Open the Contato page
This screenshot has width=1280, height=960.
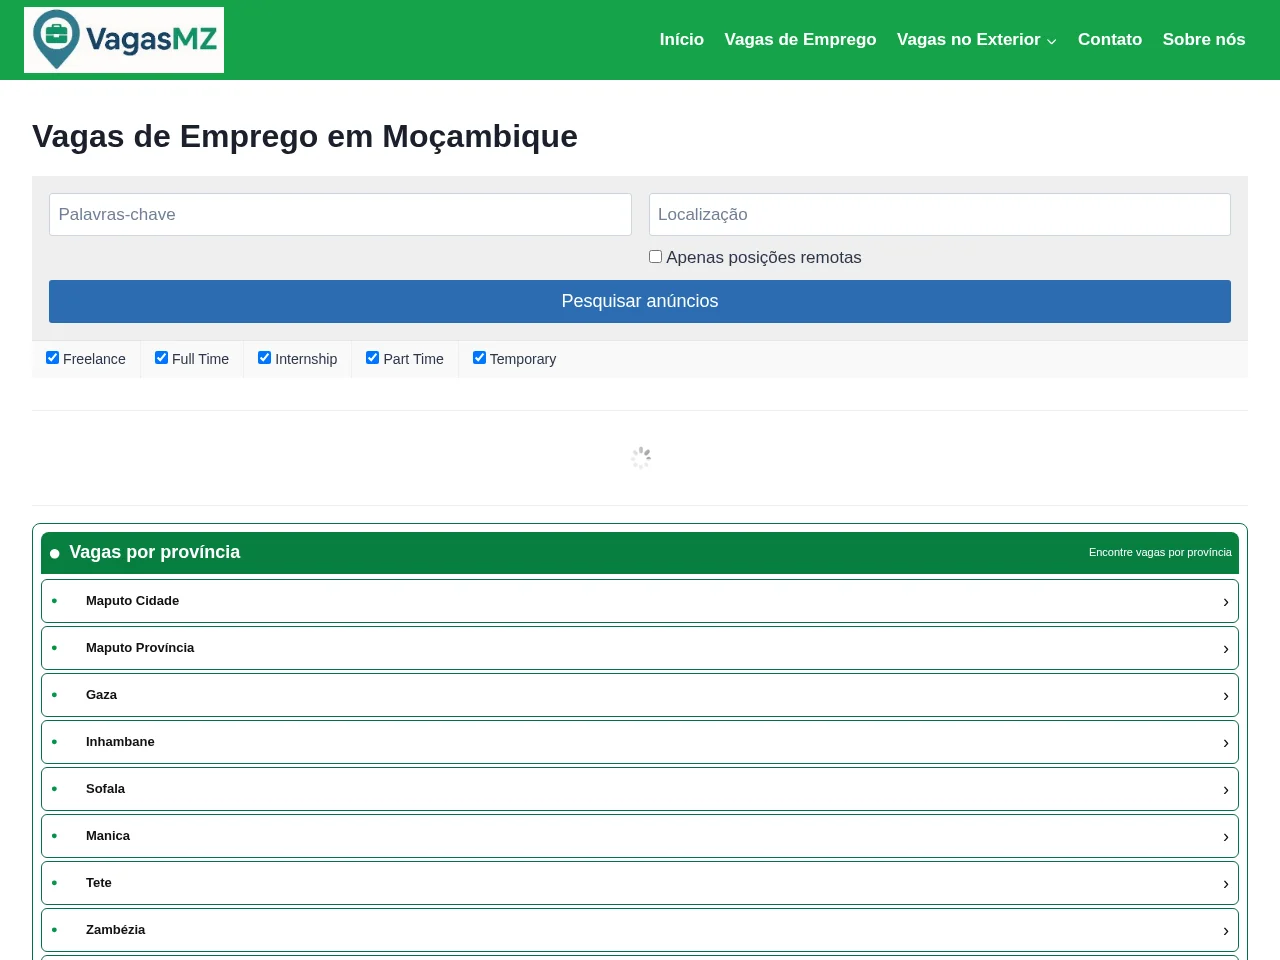tap(1110, 40)
